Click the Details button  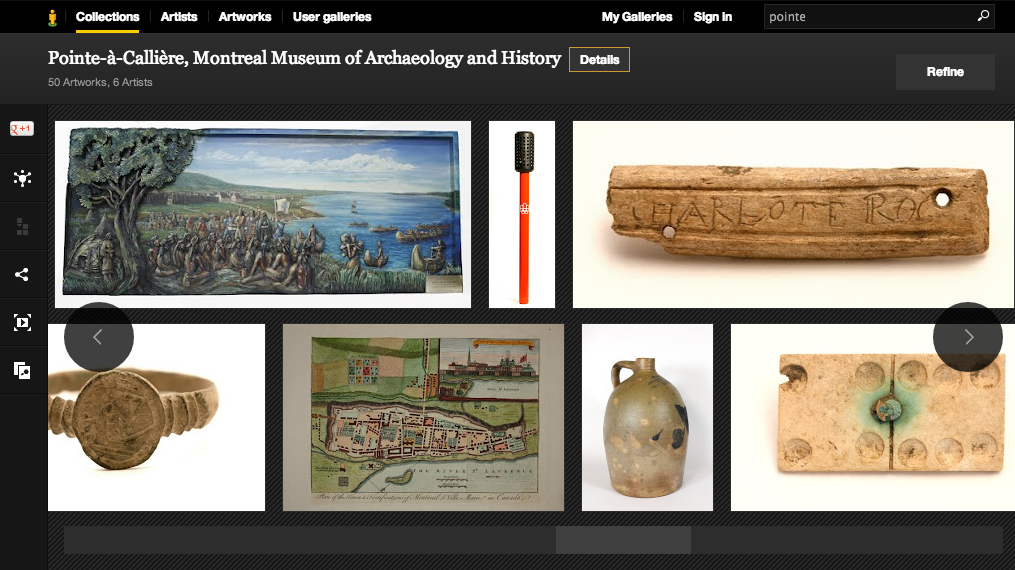[599, 60]
